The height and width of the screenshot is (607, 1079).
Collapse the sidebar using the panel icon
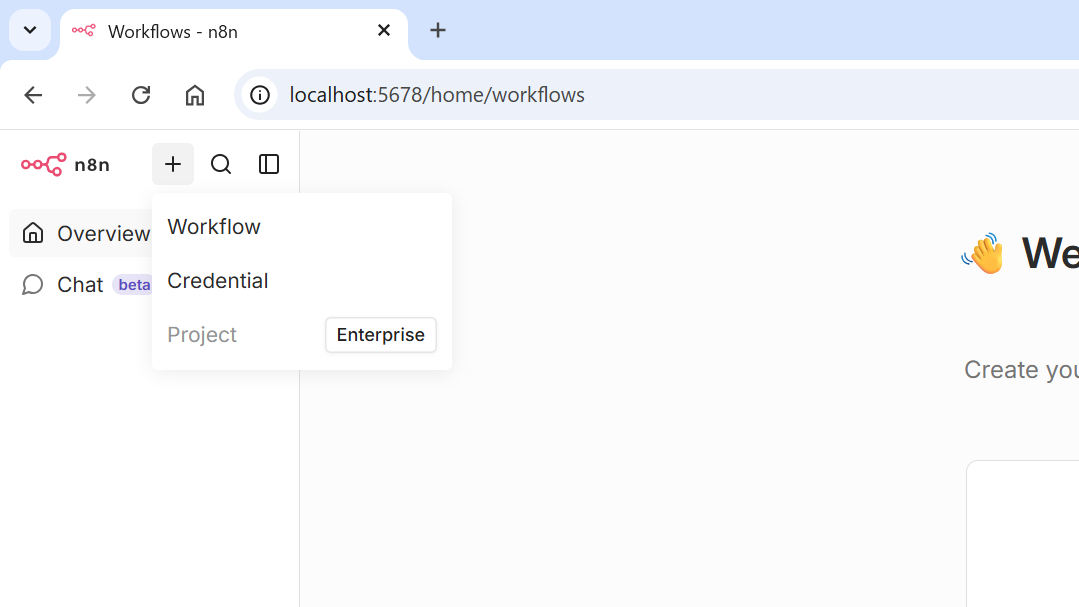click(x=269, y=164)
